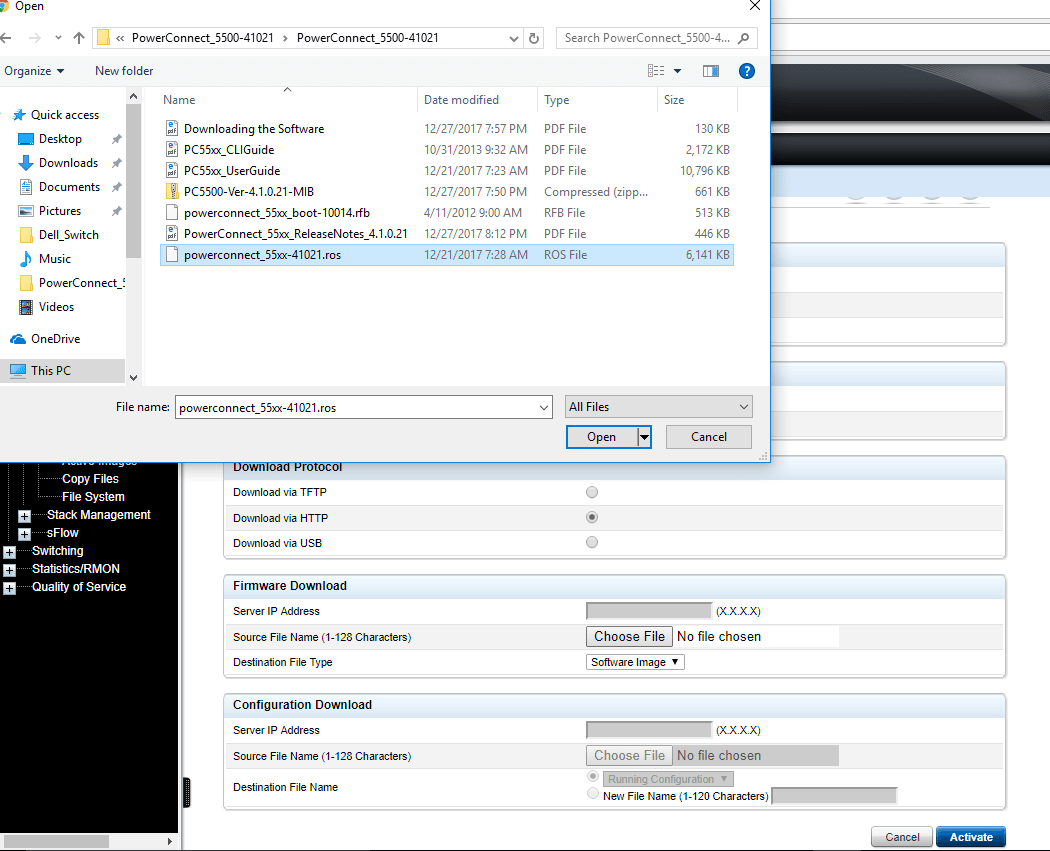Open the OneDrive cloud icon in sidebar
The width and height of the screenshot is (1050, 851).
point(18,339)
